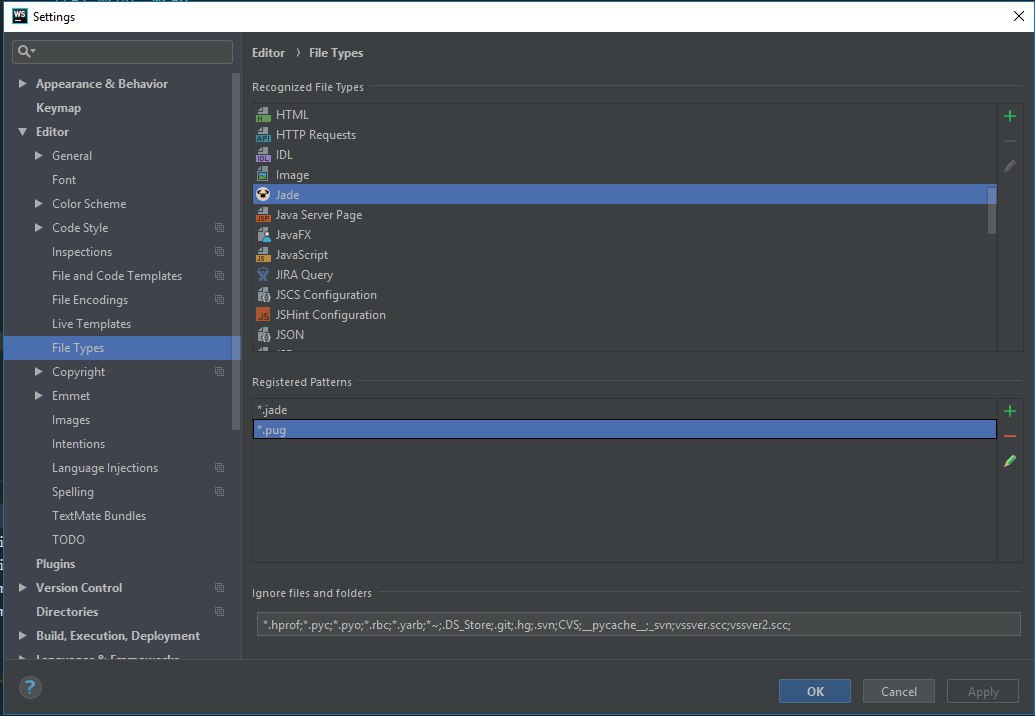
Task: Click project-level icon next to Code Style
Action: [219, 228]
